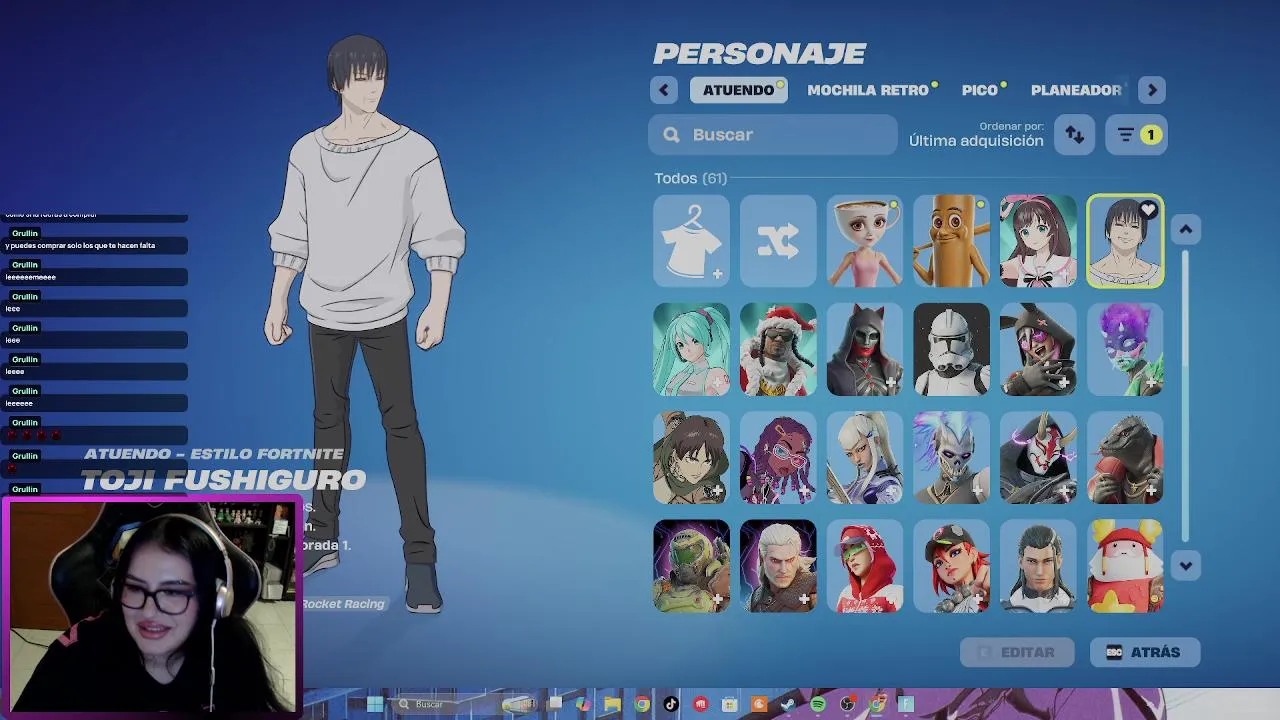Select the Clone Trooper helmet outfit

click(x=952, y=349)
